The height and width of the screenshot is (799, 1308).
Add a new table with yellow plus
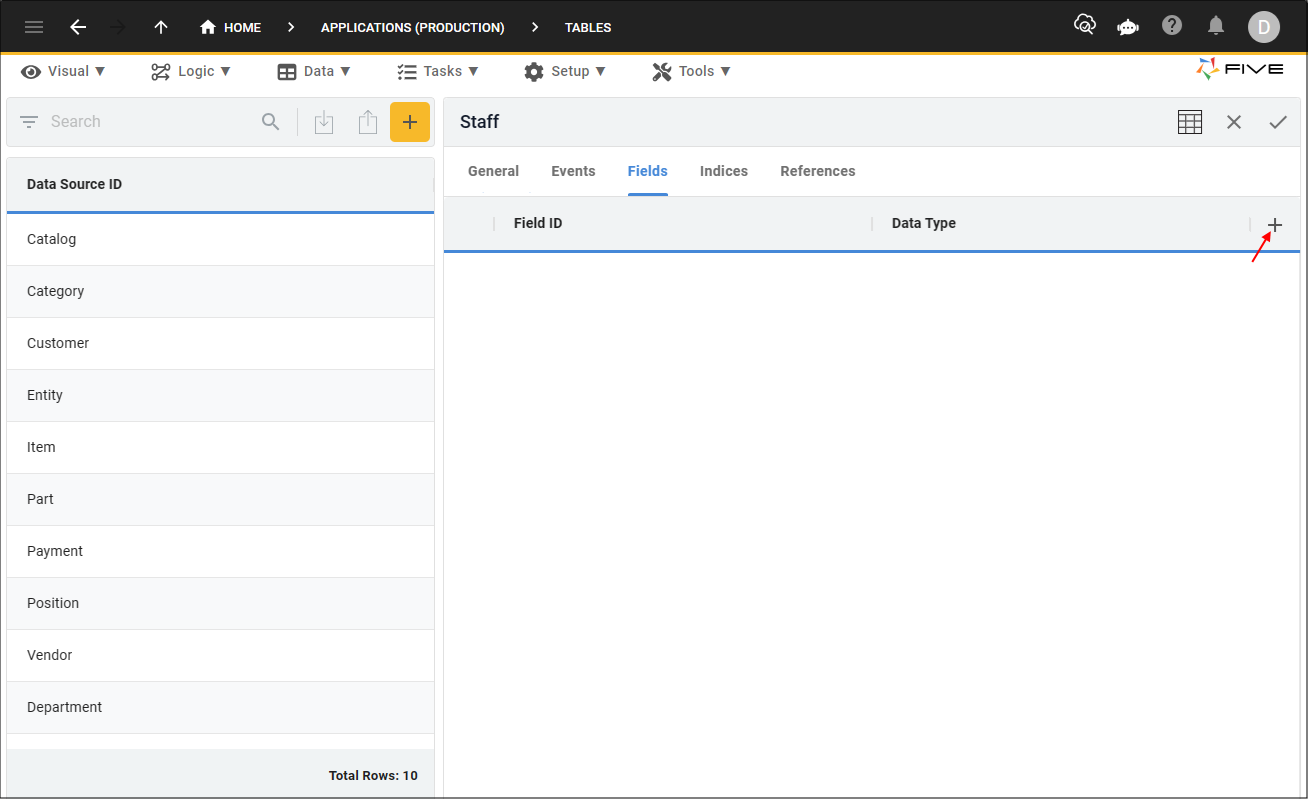(410, 122)
